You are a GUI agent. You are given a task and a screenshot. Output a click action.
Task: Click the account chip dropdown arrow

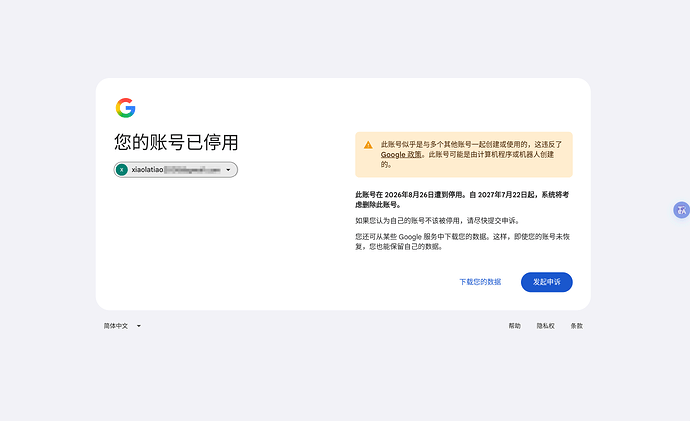(x=228, y=170)
